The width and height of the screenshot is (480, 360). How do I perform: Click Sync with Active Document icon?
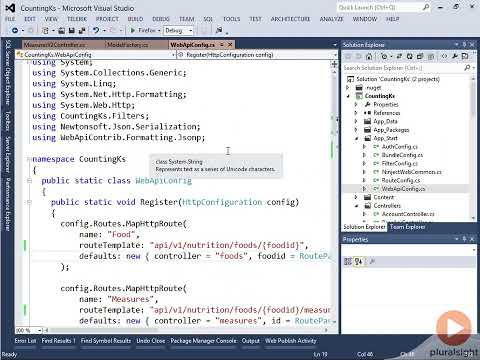point(399,56)
